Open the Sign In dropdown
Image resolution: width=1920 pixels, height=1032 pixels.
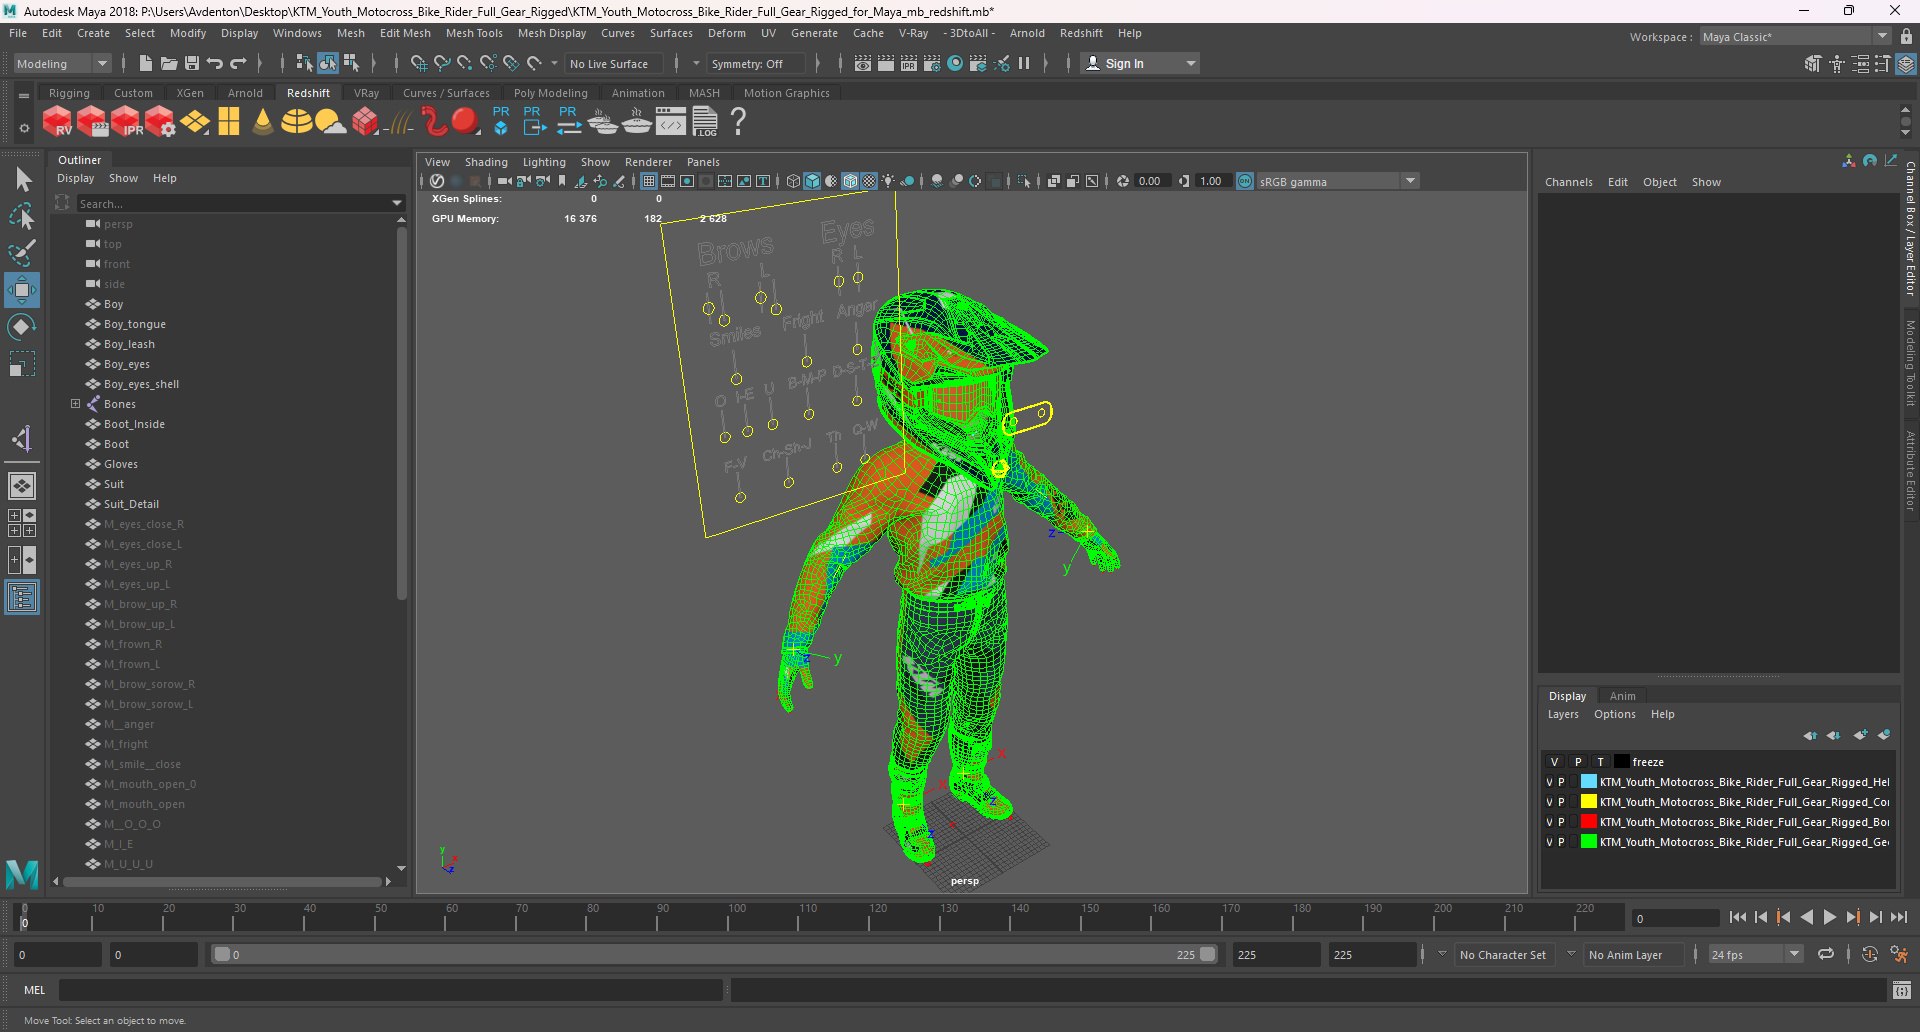(1140, 63)
